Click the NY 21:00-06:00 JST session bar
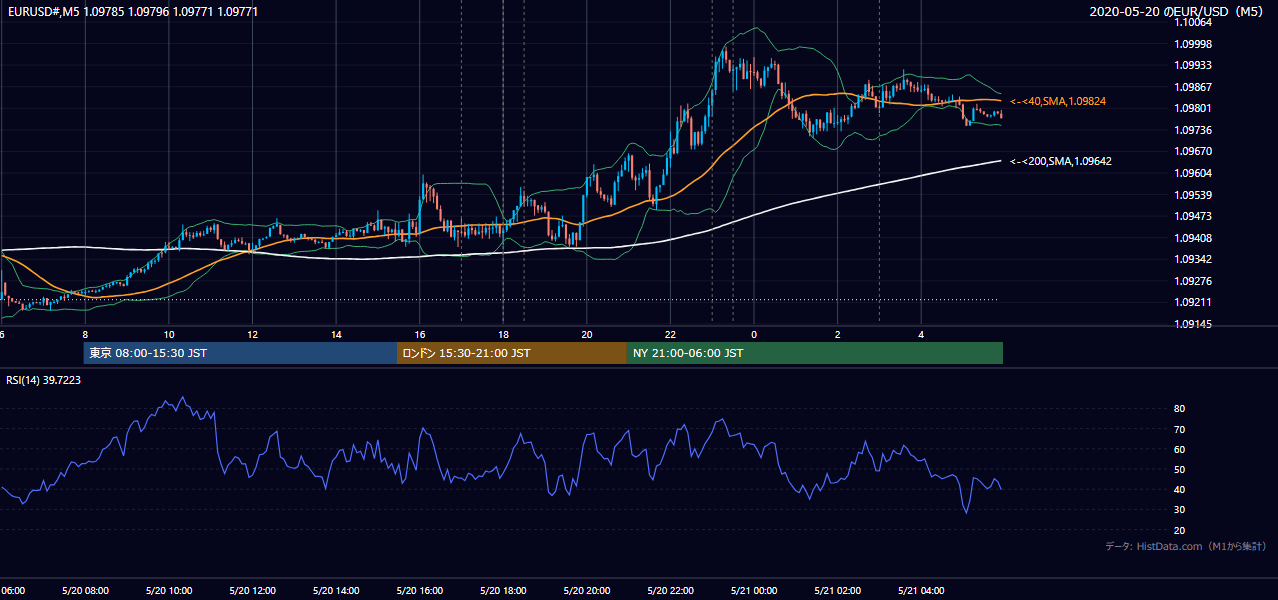The image size is (1278, 600). 815,353
